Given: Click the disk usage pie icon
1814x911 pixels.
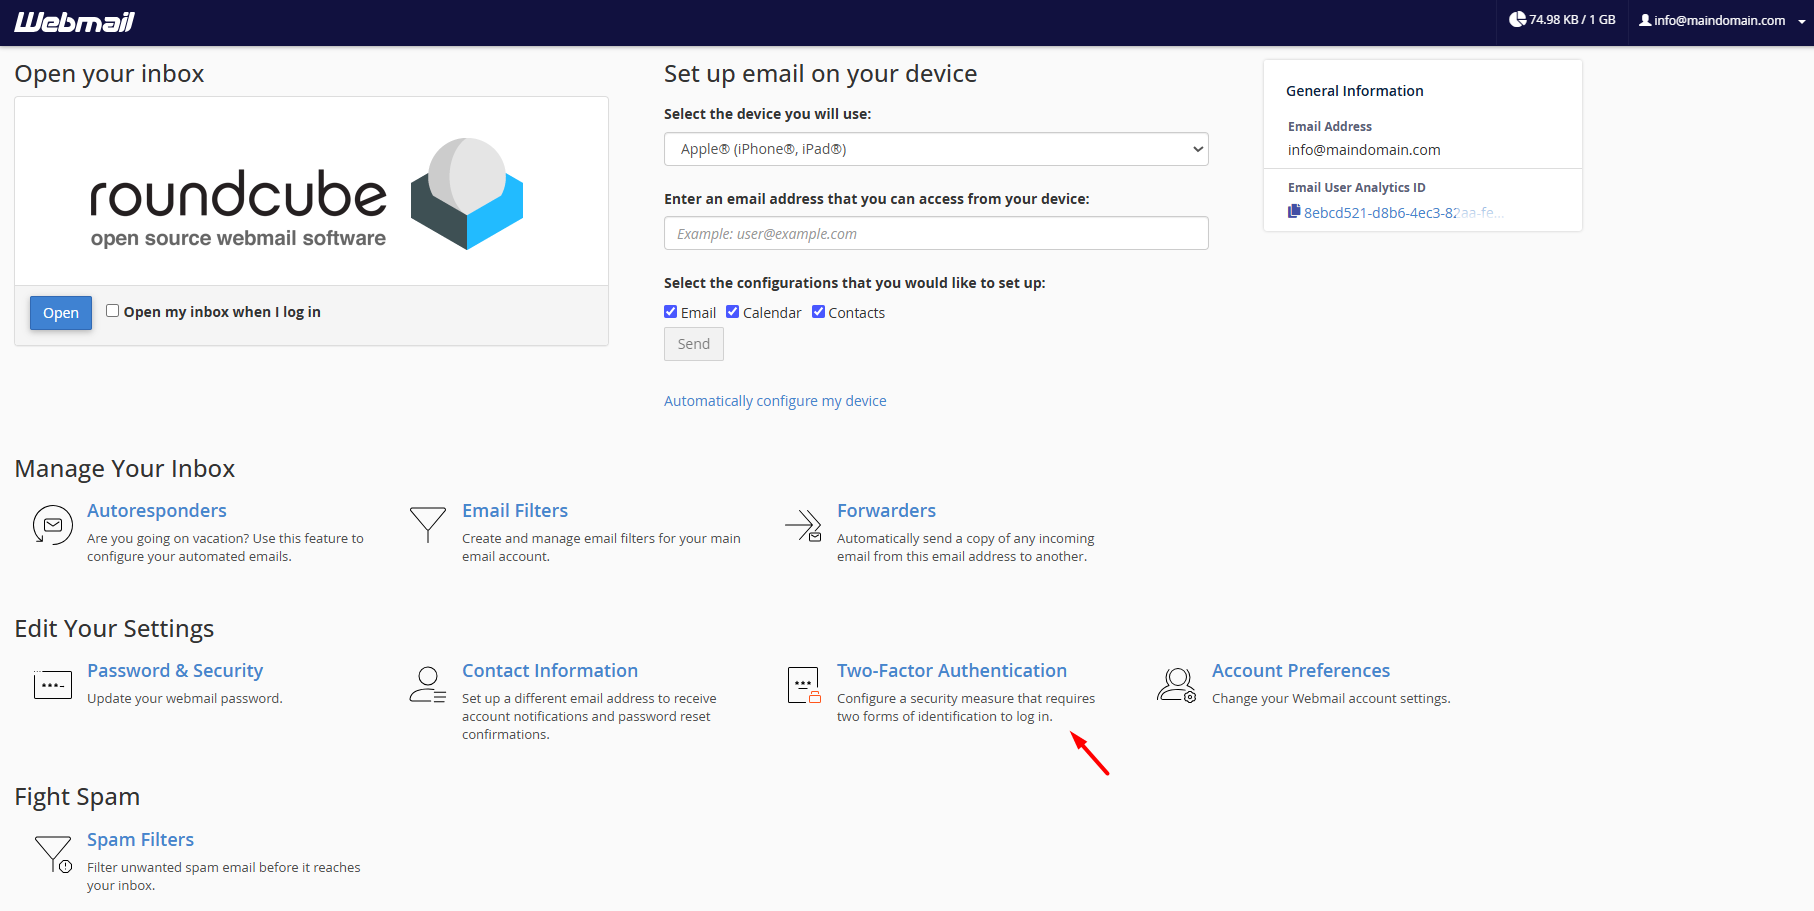Looking at the screenshot, I should click(x=1517, y=19).
